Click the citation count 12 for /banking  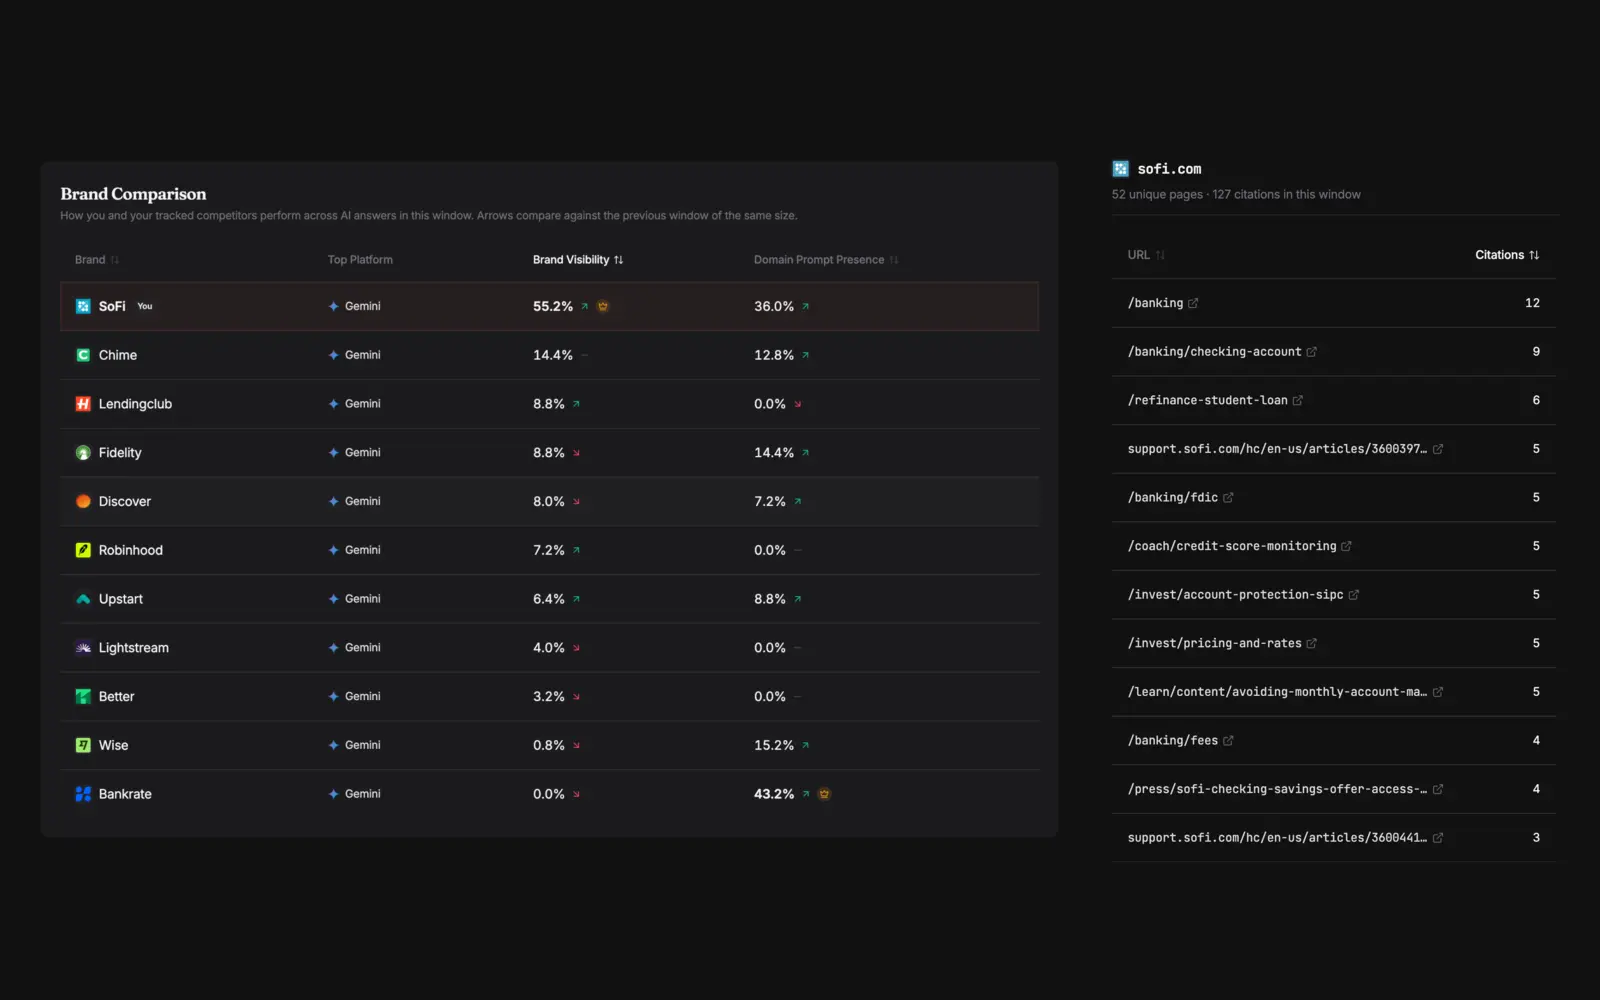coord(1532,303)
